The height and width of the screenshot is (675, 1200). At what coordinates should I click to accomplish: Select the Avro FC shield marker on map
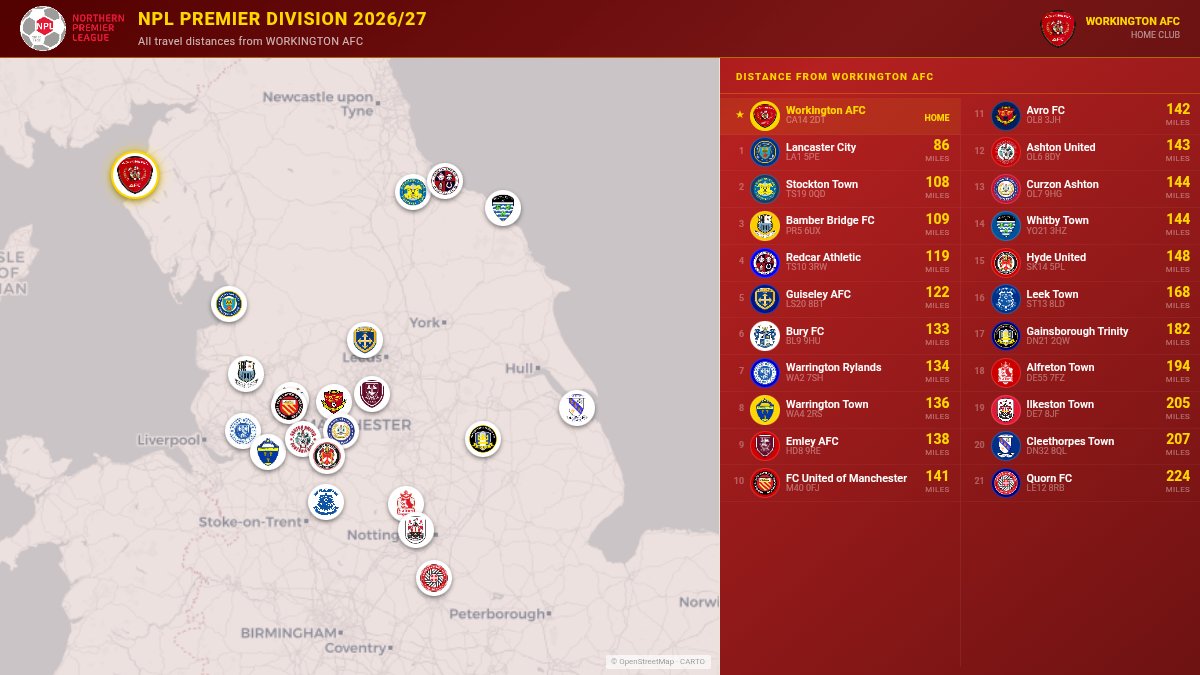[x=334, y=401]
